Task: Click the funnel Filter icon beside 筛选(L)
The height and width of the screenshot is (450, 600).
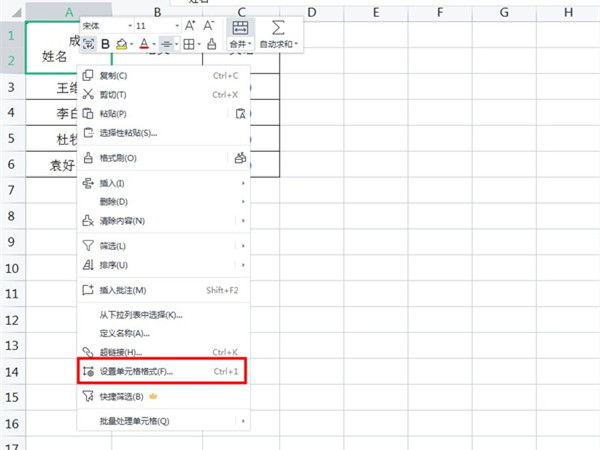Action: point(88,246)
